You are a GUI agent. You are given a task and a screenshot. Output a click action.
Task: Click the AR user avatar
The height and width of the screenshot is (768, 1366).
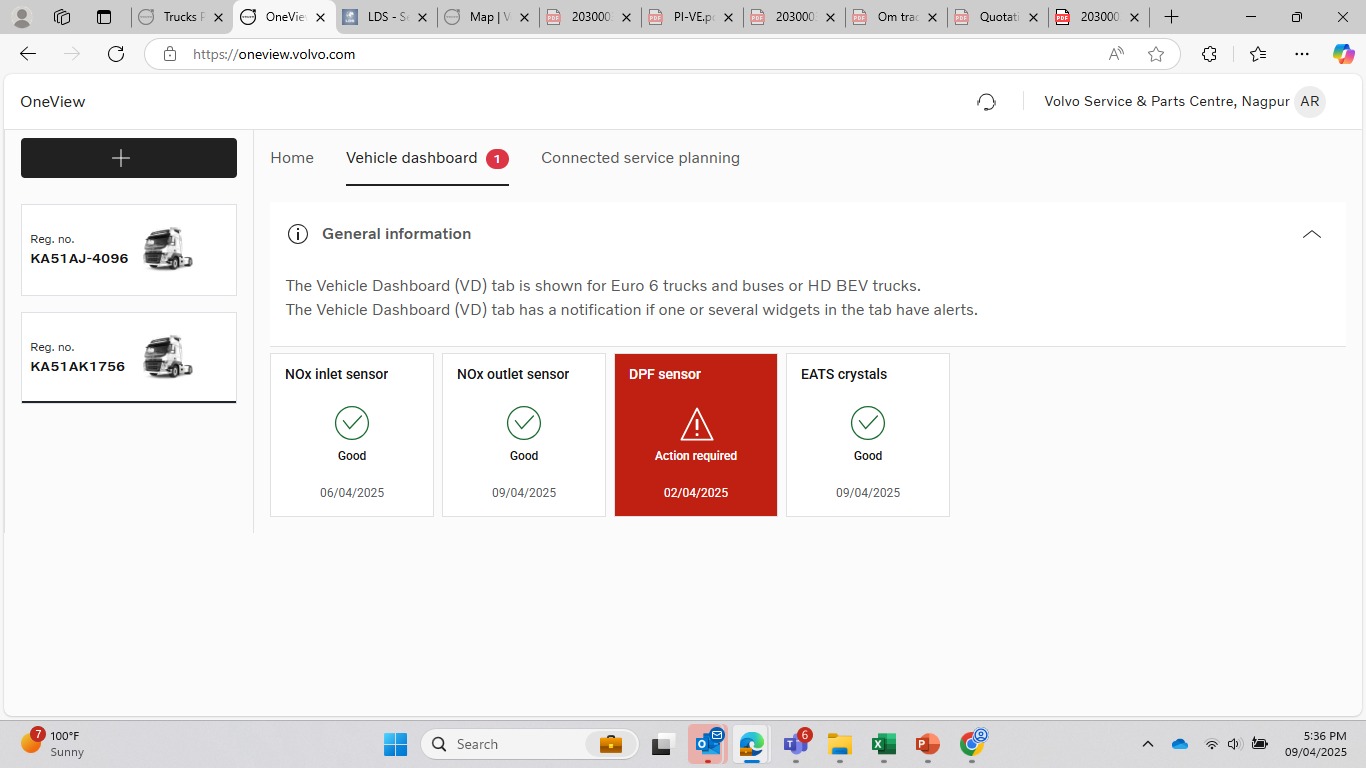[1309, 102]
